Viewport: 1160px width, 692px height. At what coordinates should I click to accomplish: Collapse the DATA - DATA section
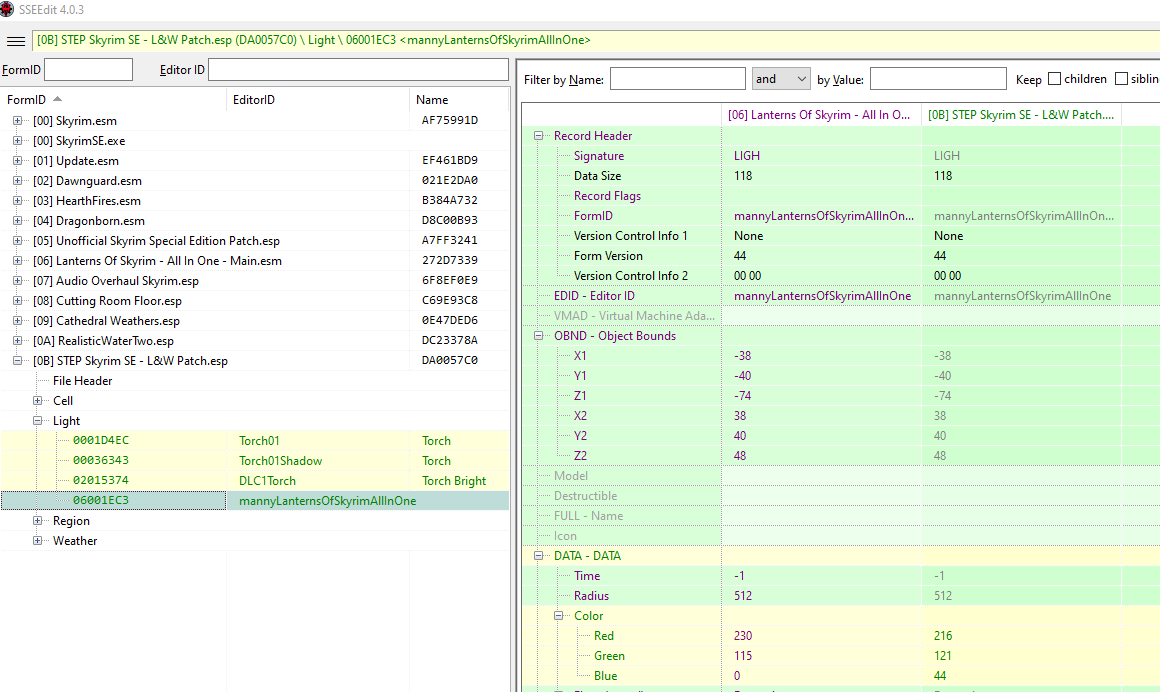coord(539,555)
